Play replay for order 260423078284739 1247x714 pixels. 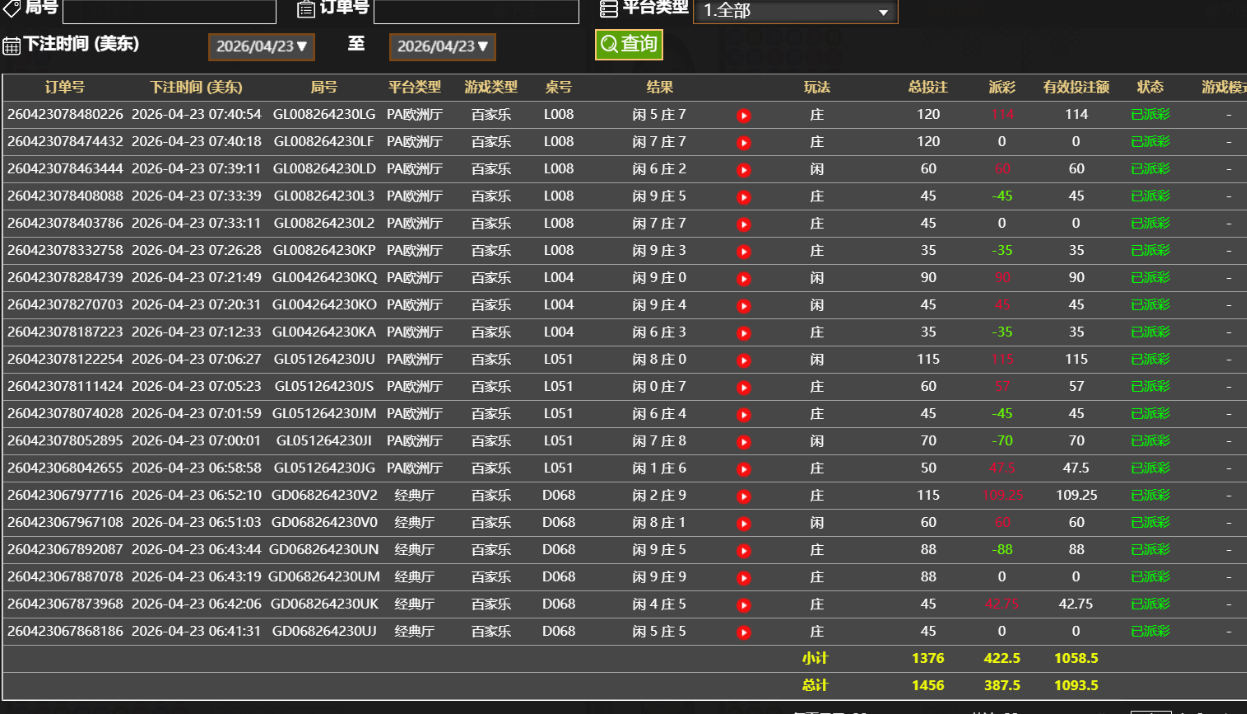pyautogui.click(x=744, y=279)
